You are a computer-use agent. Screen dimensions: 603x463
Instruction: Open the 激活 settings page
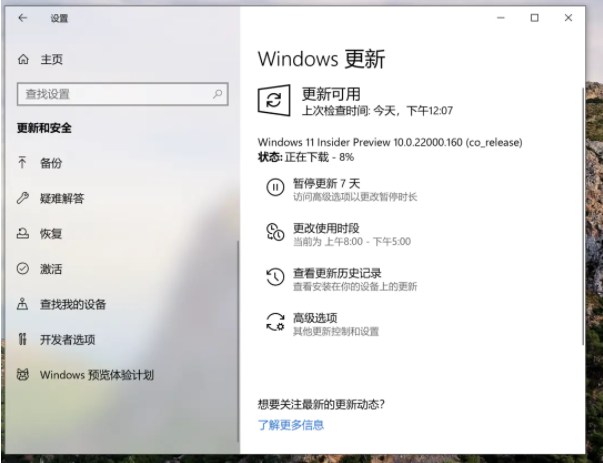tap(51, 269)
